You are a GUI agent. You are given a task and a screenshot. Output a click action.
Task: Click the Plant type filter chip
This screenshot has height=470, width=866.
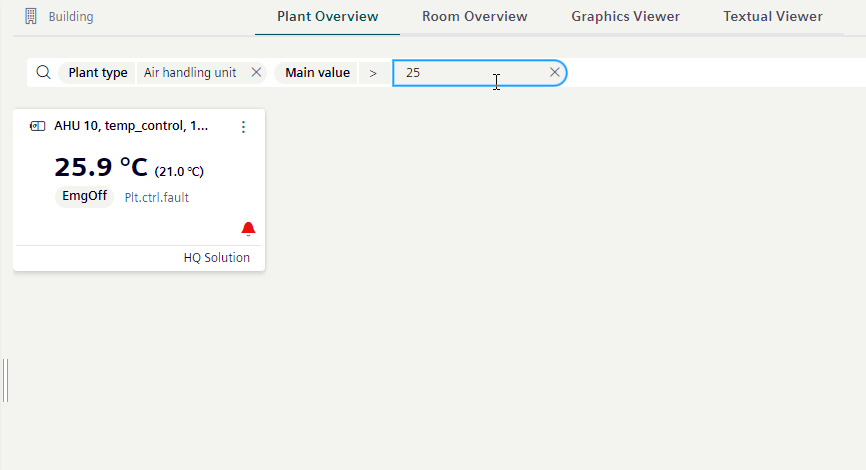[98, 73]
